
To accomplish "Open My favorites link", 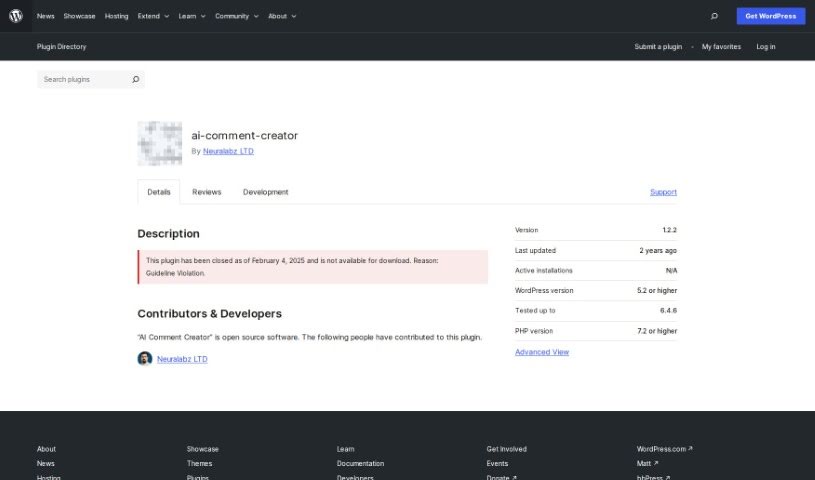I will [721, 47].
